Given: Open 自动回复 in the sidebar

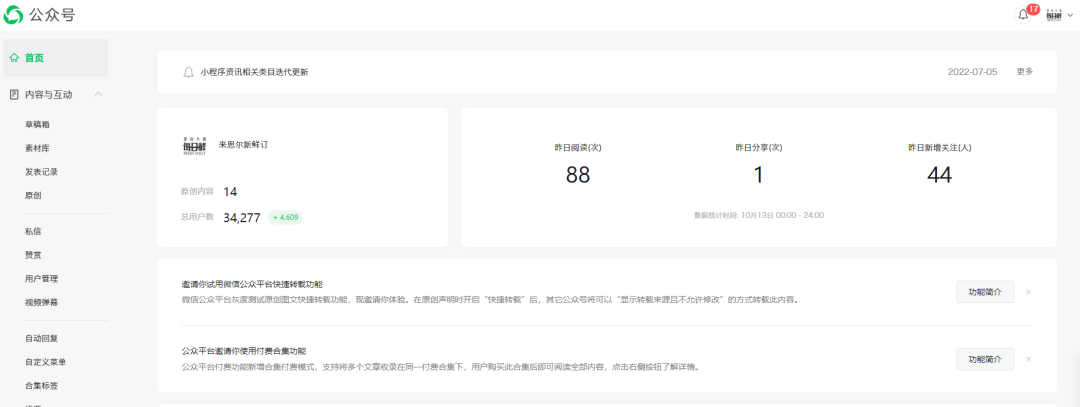Looking at the screenshot, I should point(41,338).
